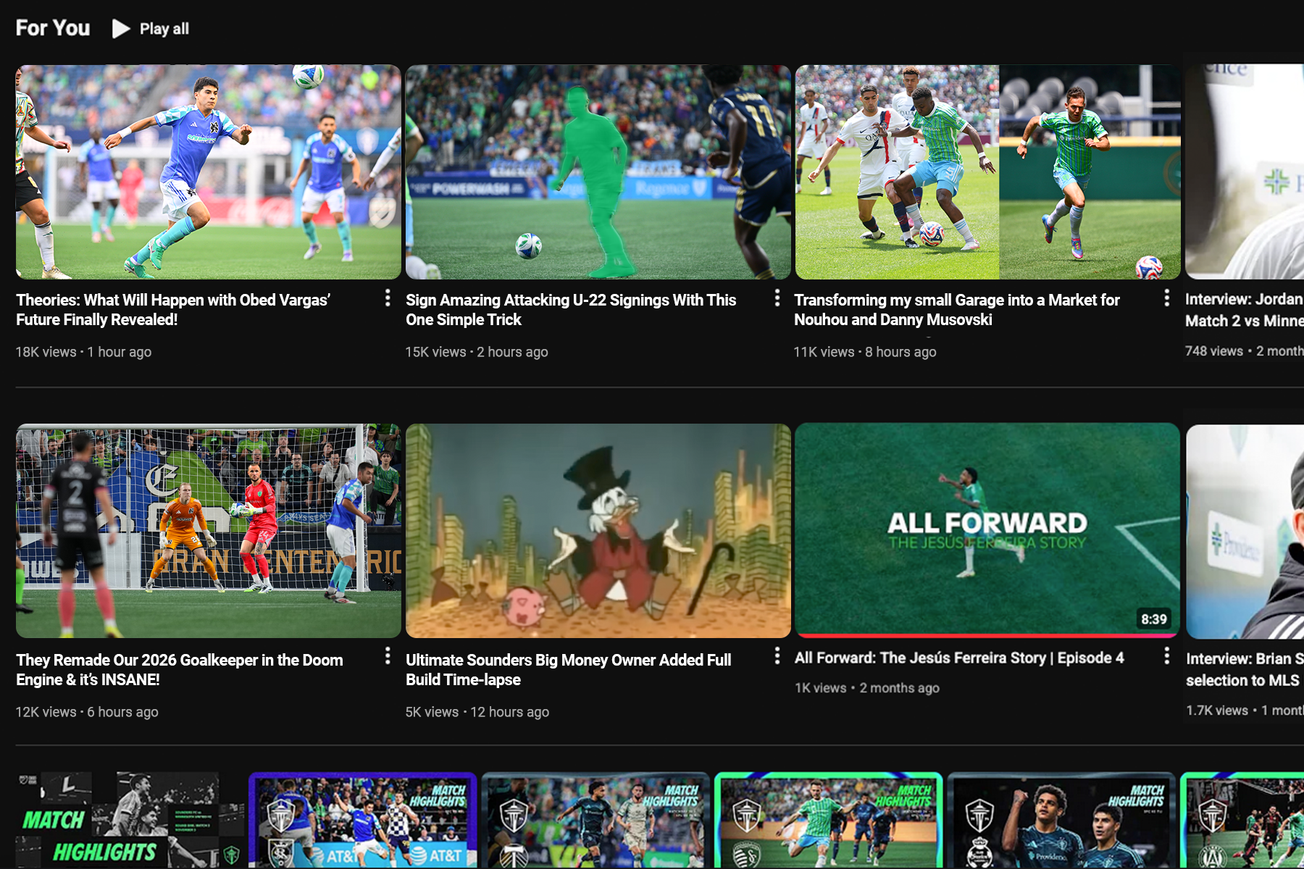Image resolution: width=1304 pixels, height=869 pixels.
Task: Open options menu for the Big Money Owner video
Action: [777, 656]
